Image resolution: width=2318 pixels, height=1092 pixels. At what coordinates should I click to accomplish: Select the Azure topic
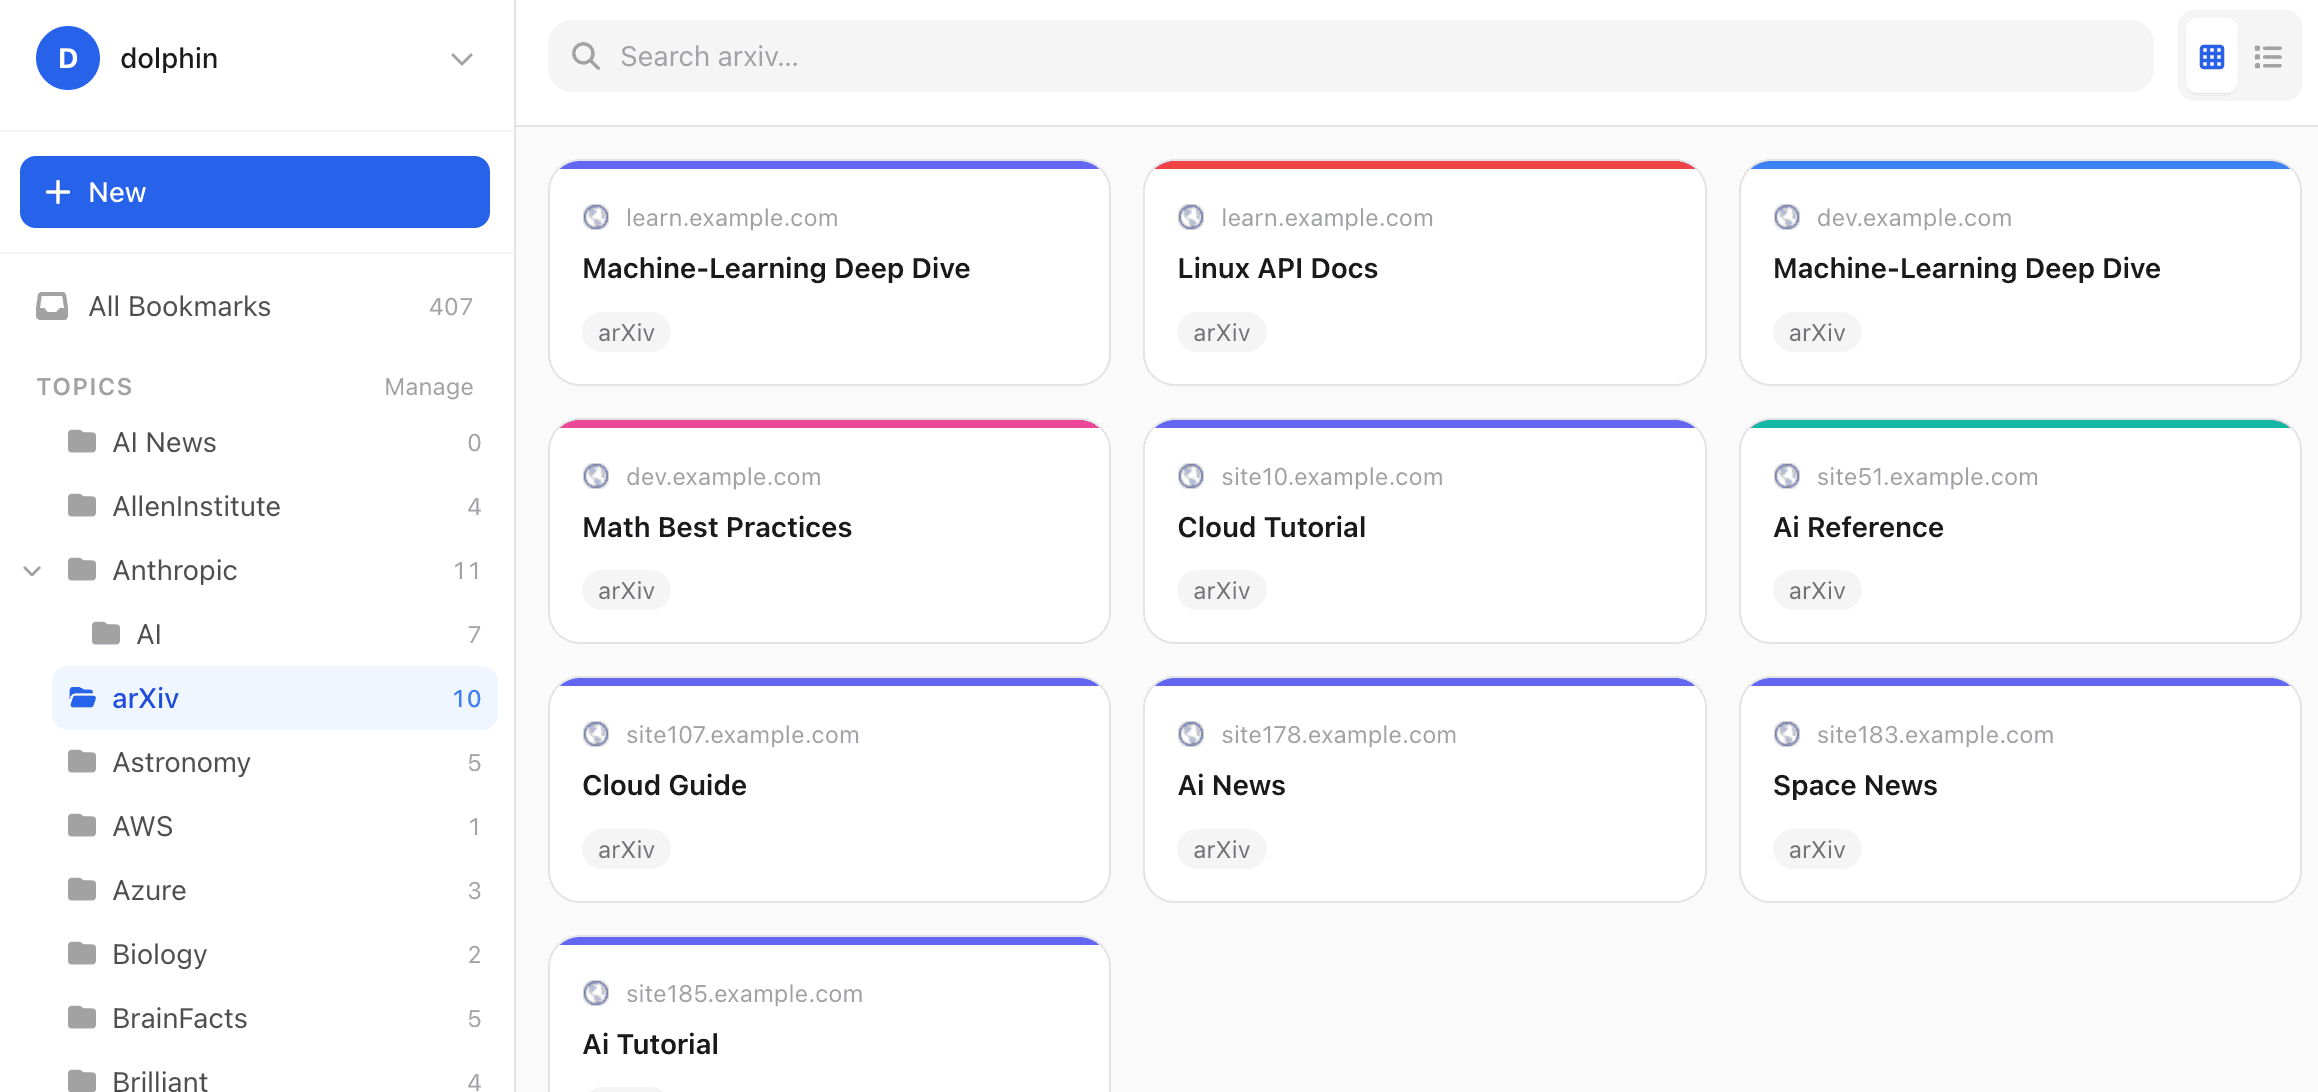[x=275, y=891]
